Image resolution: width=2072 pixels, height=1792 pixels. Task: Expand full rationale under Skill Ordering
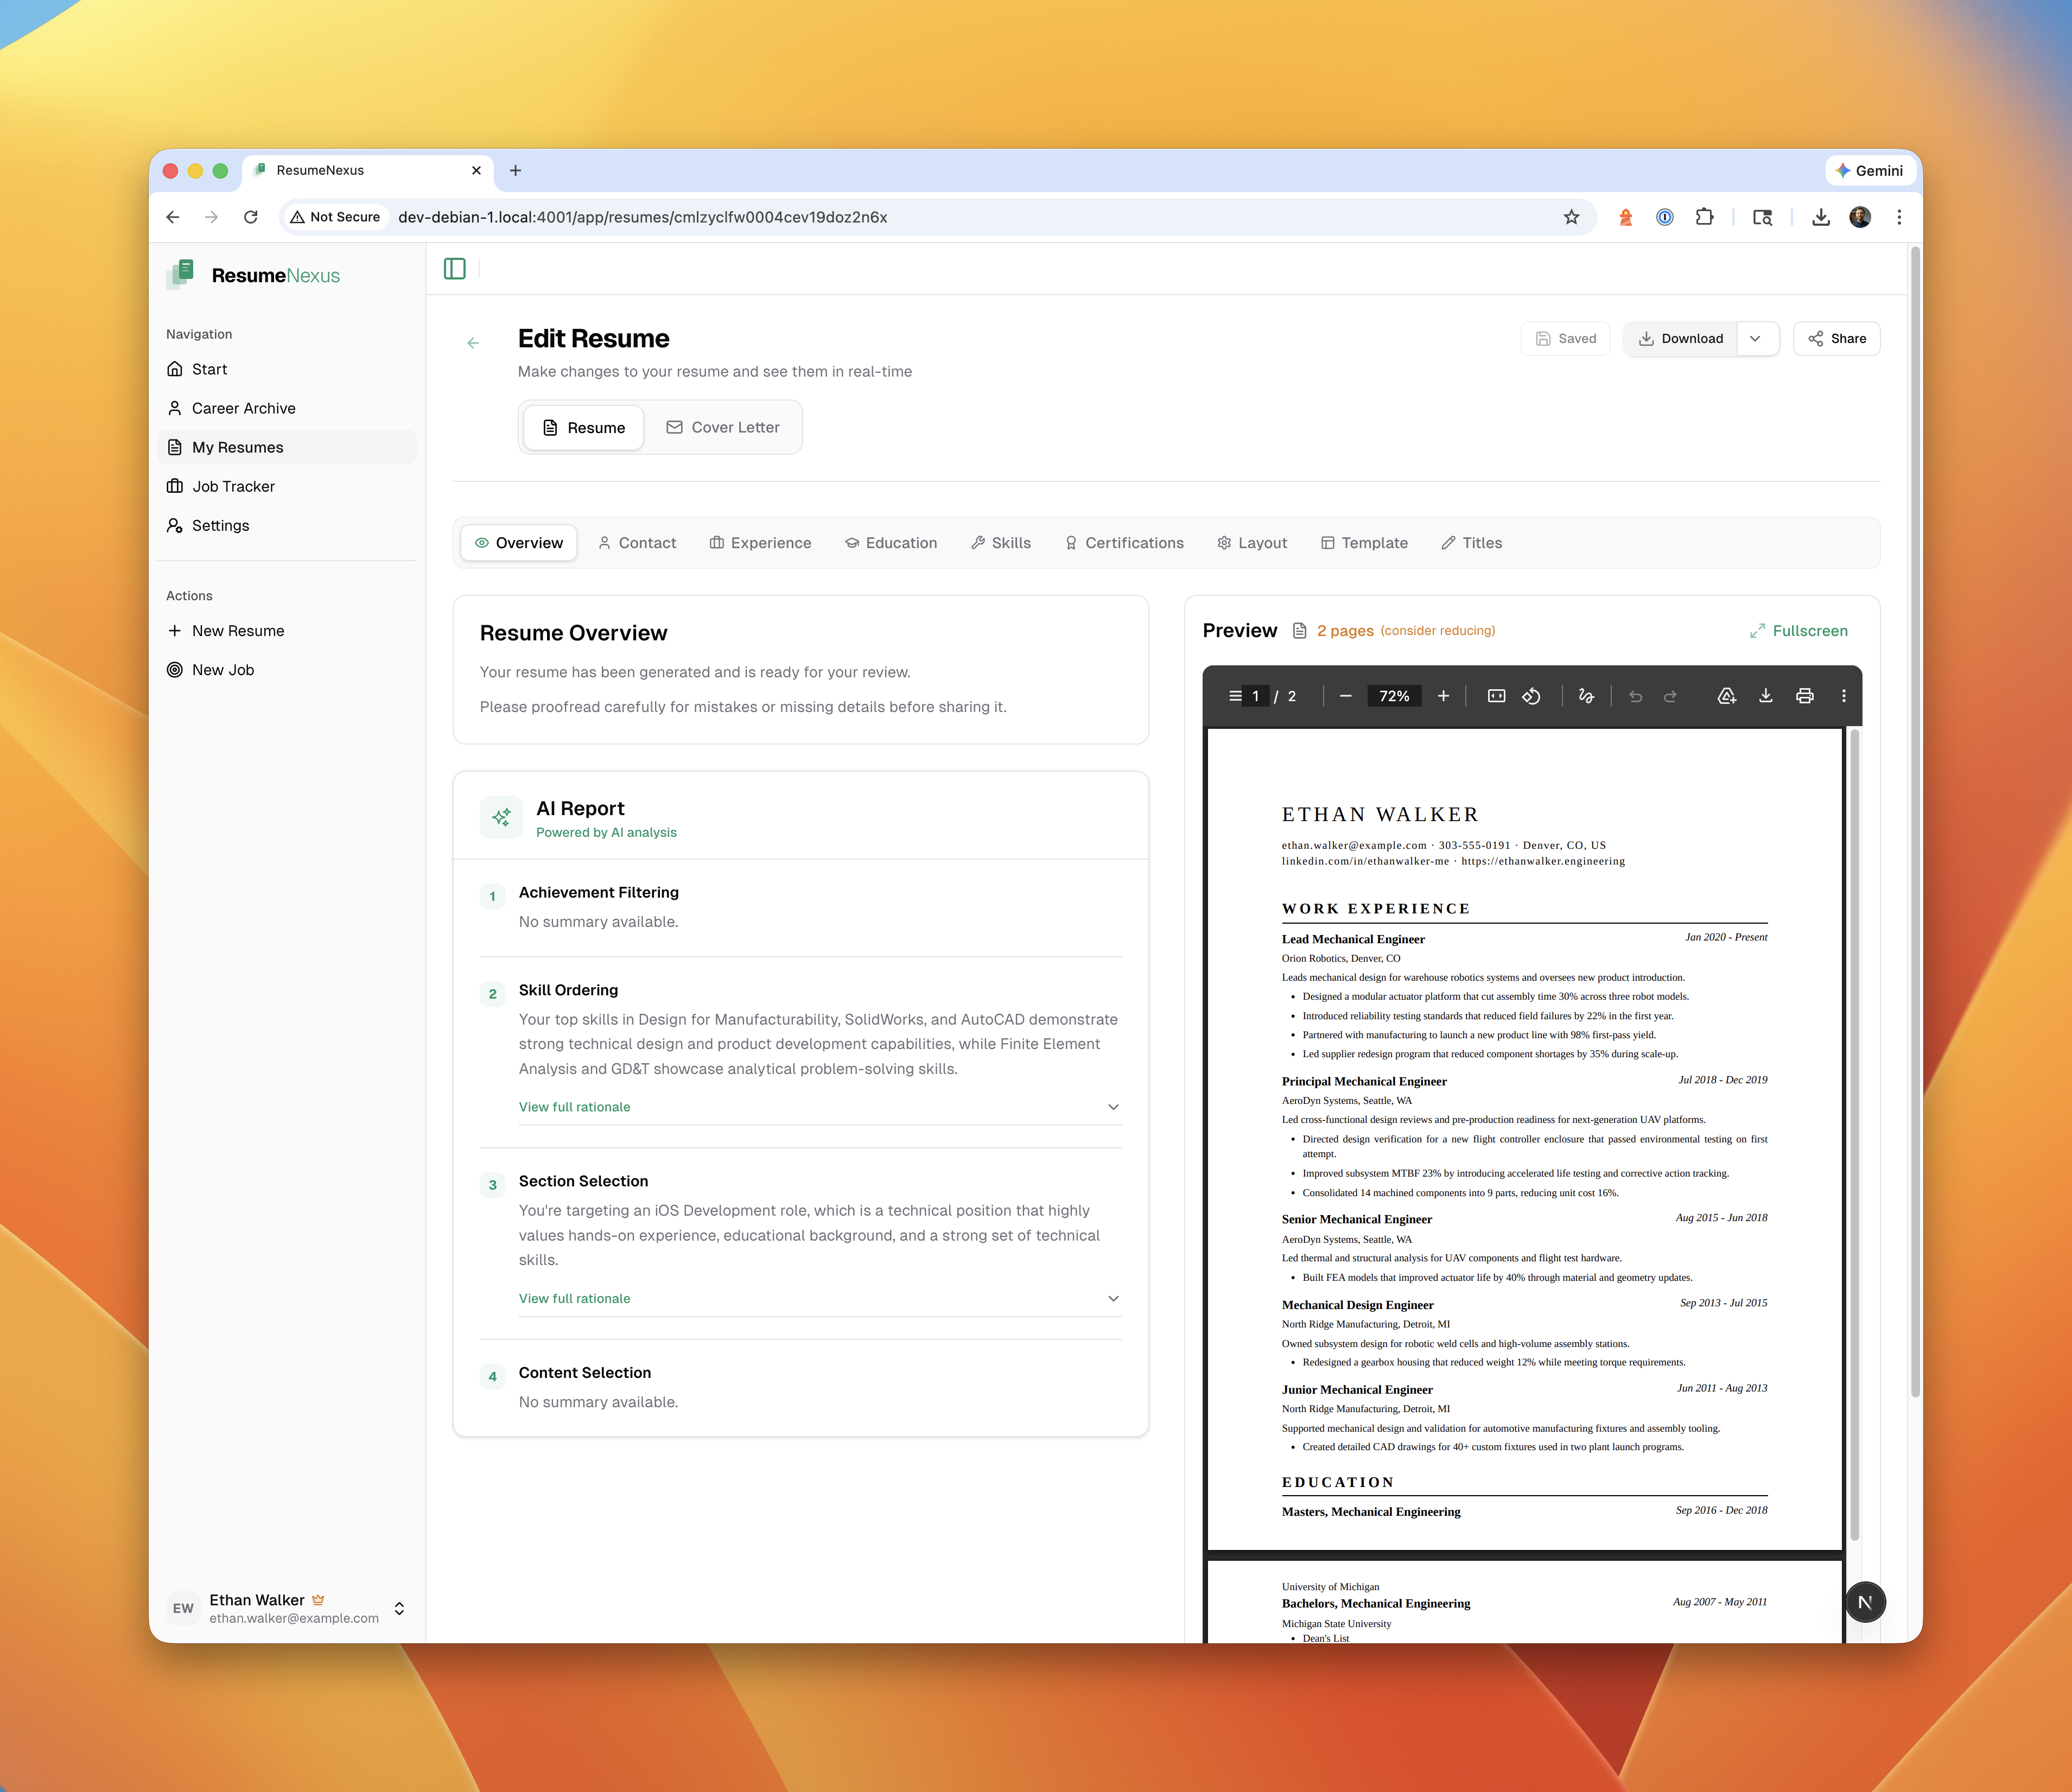(x=574, y=1107)
